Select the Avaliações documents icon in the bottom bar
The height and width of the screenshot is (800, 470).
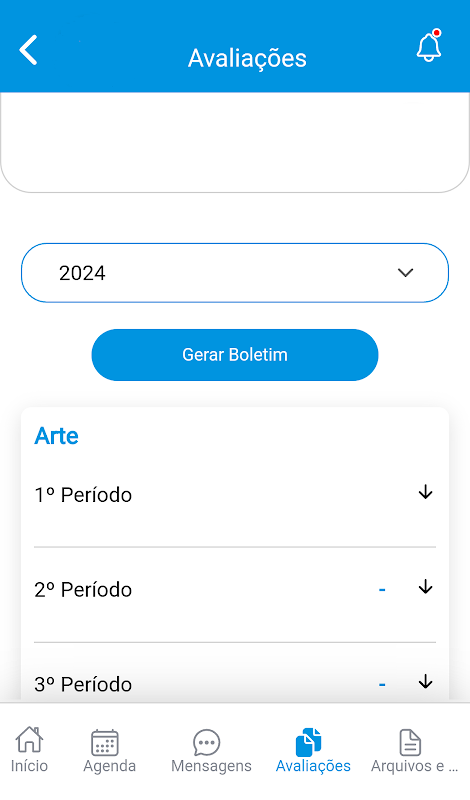tap(309, 742)
